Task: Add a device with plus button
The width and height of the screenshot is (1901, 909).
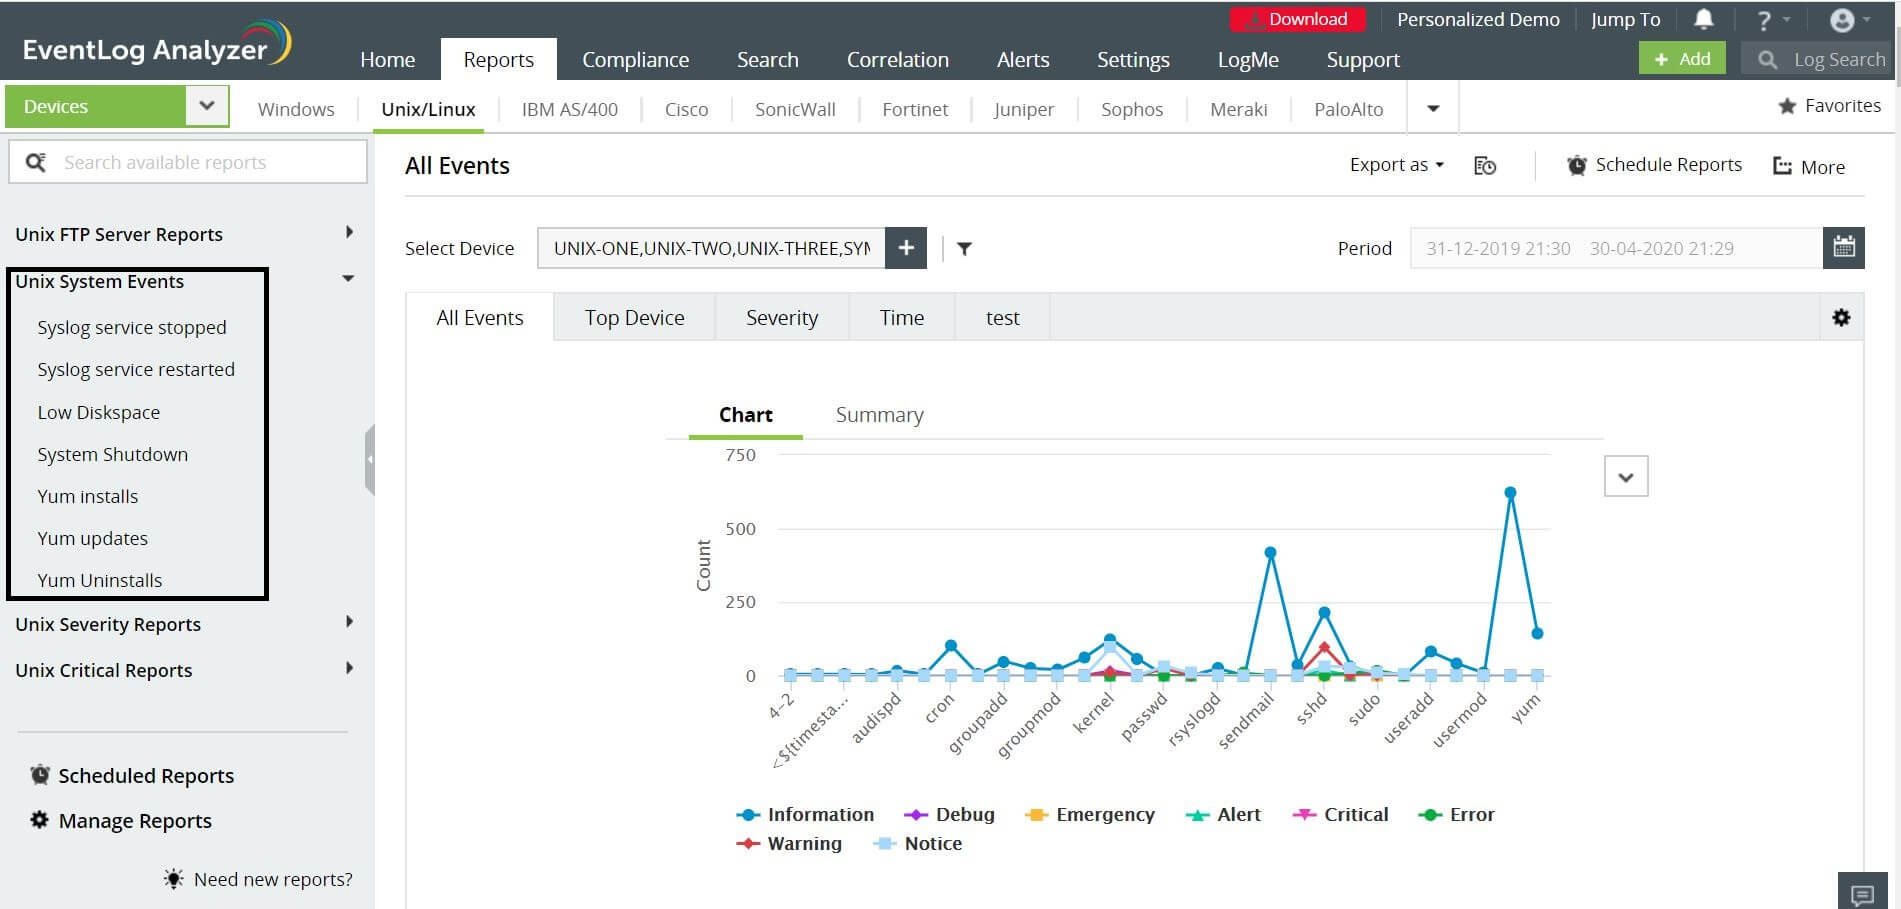Action: (906, 248)
